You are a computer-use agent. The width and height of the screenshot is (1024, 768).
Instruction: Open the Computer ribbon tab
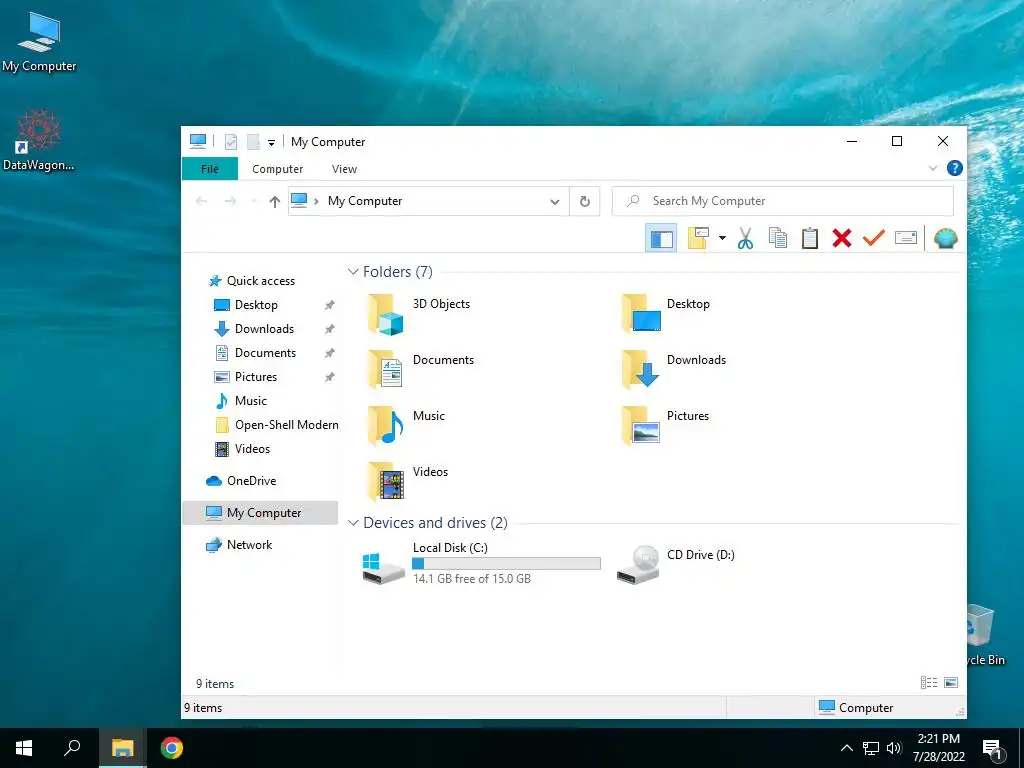pyautogui.click(x=278, y=168)
